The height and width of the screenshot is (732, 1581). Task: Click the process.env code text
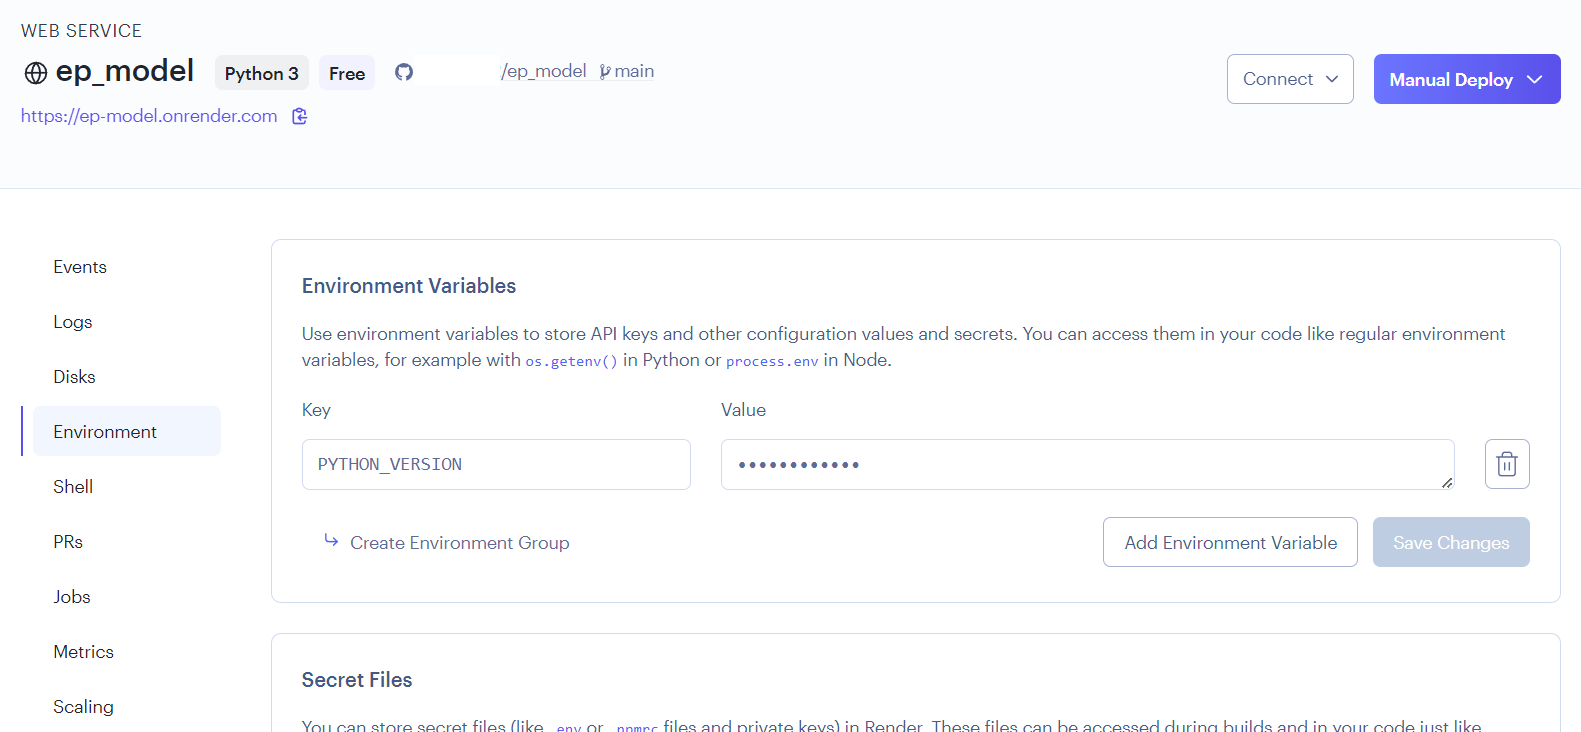(772, 361)
